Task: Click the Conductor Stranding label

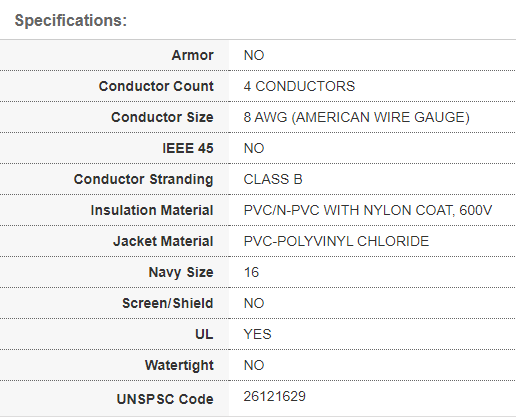Action: 143,179
